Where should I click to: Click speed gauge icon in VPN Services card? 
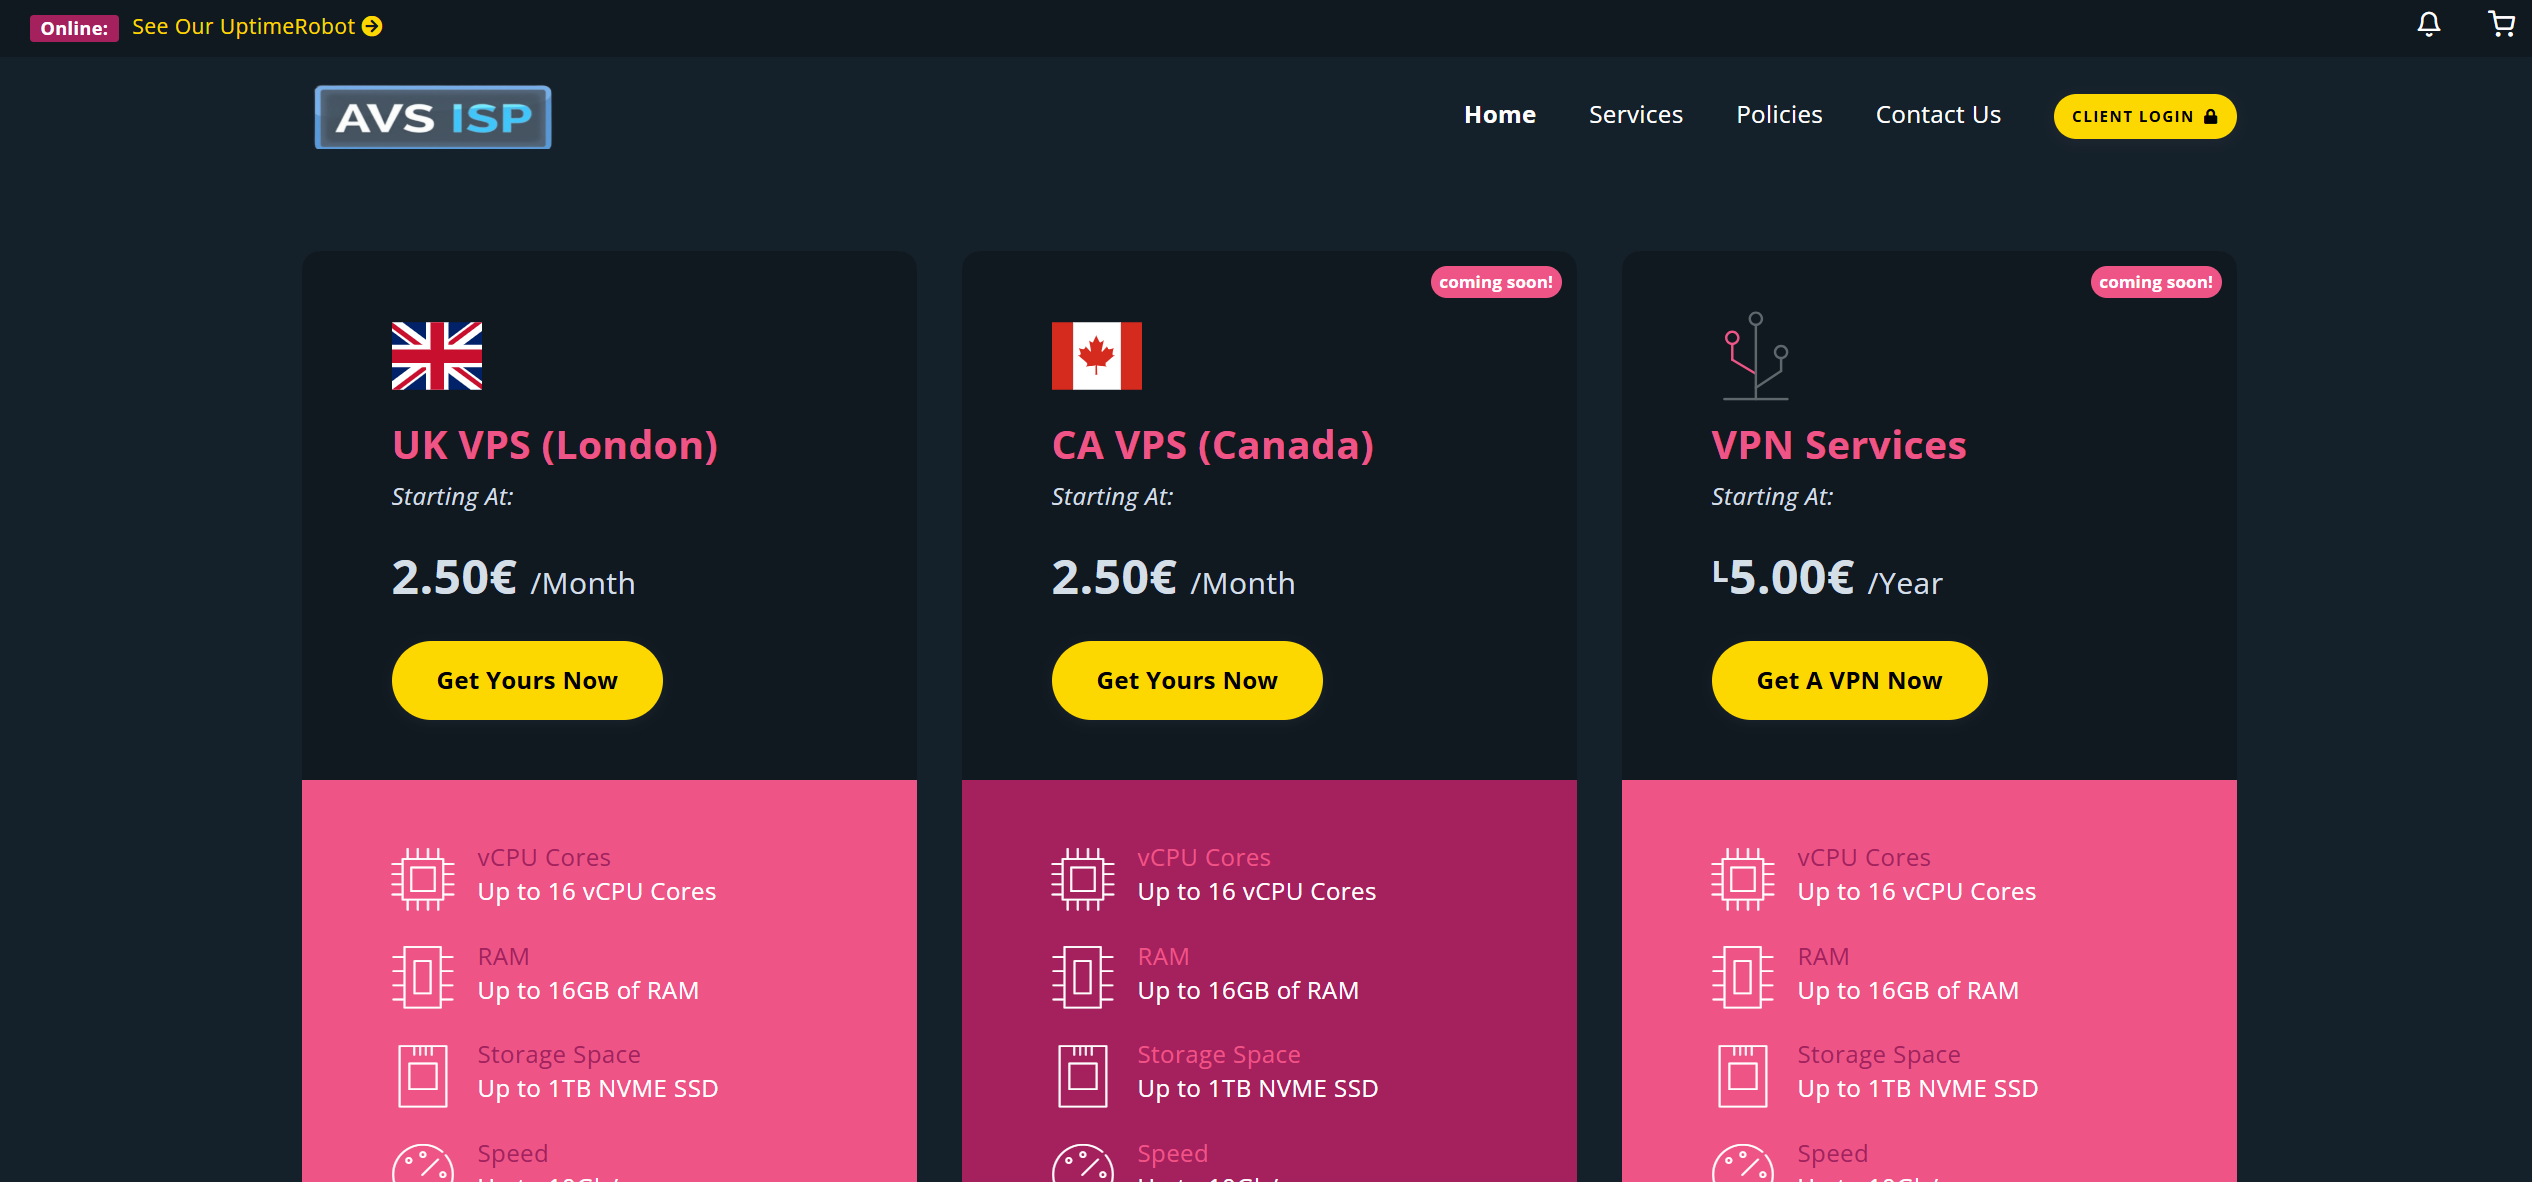pyautogui.click(x=1743, y=1164)
